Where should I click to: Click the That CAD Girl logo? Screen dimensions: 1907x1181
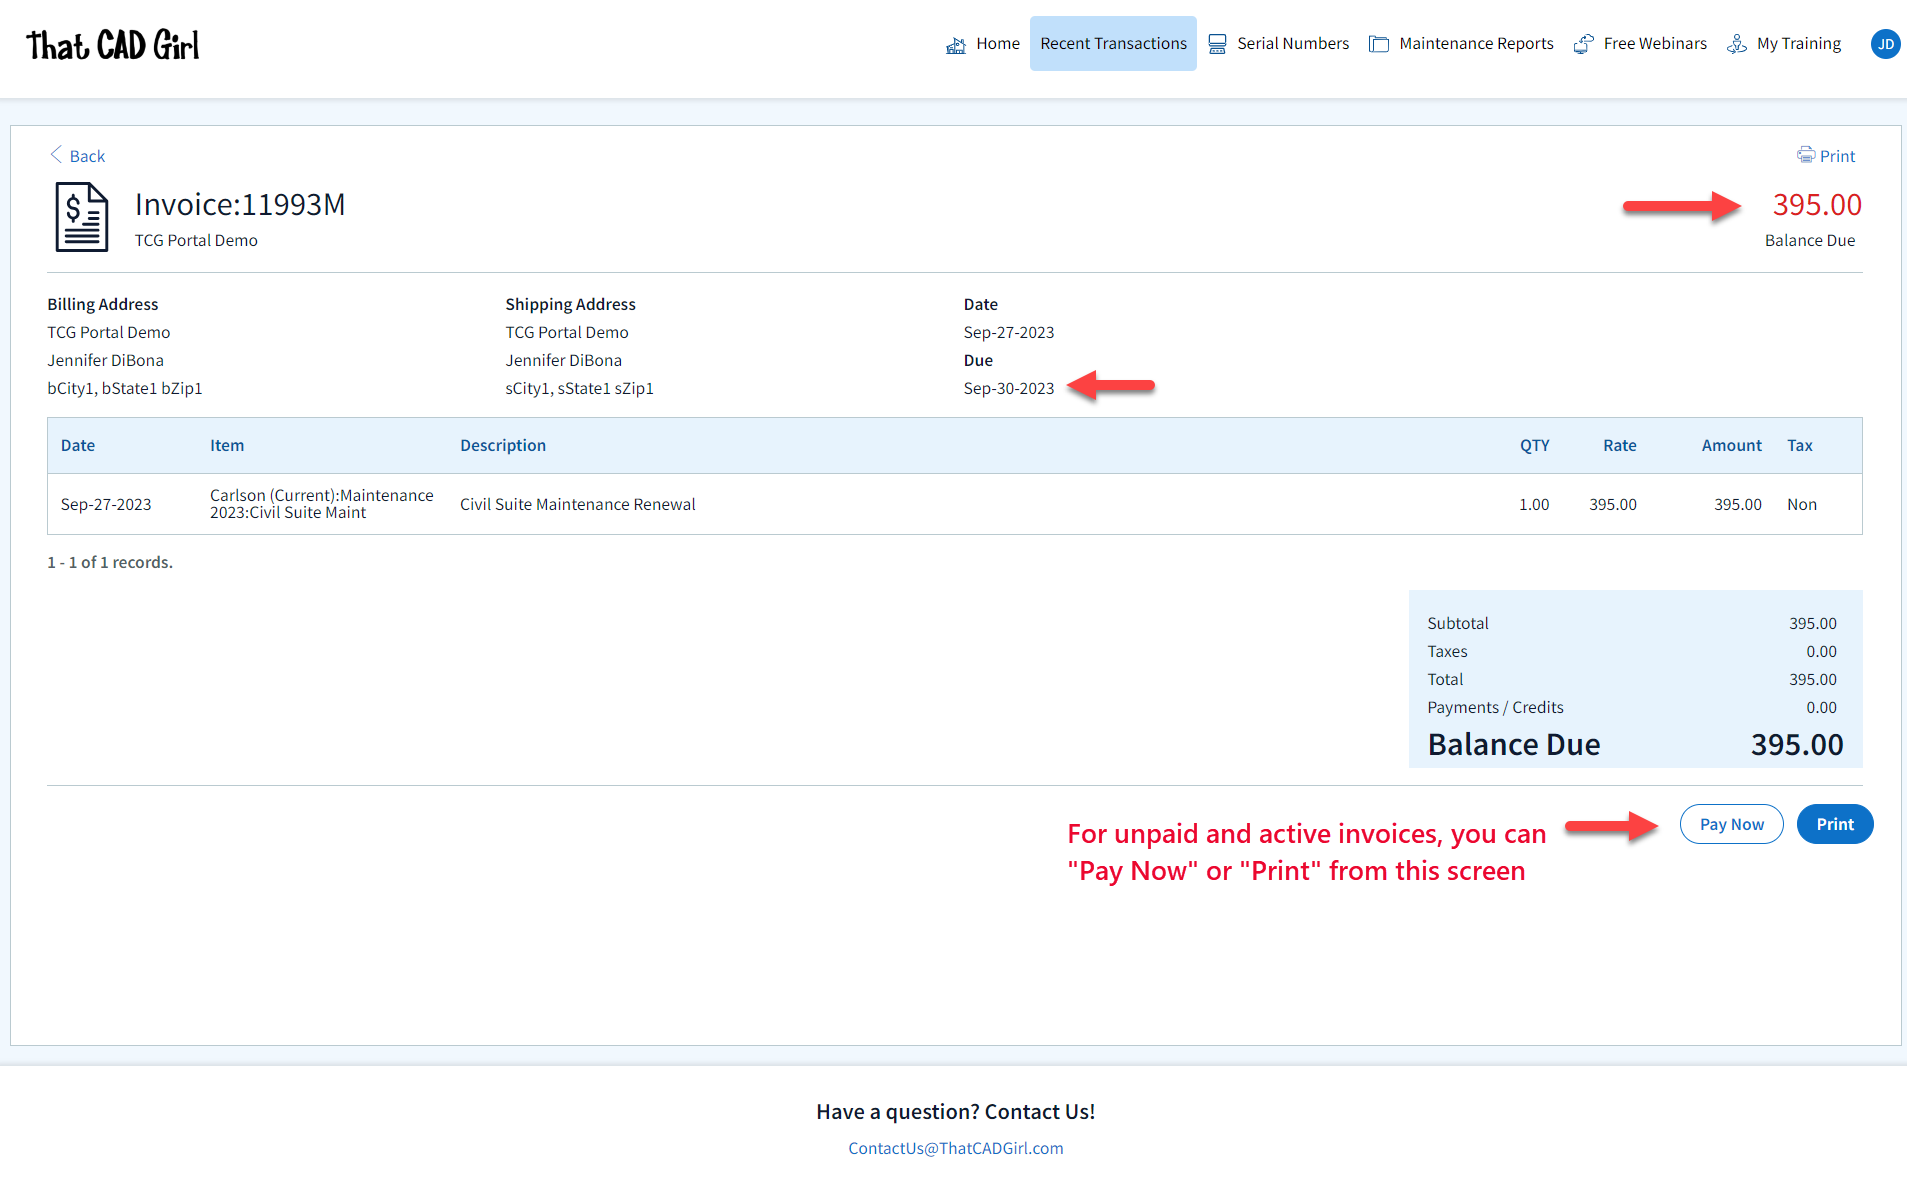pyautogui.click(x=112, y=44)
